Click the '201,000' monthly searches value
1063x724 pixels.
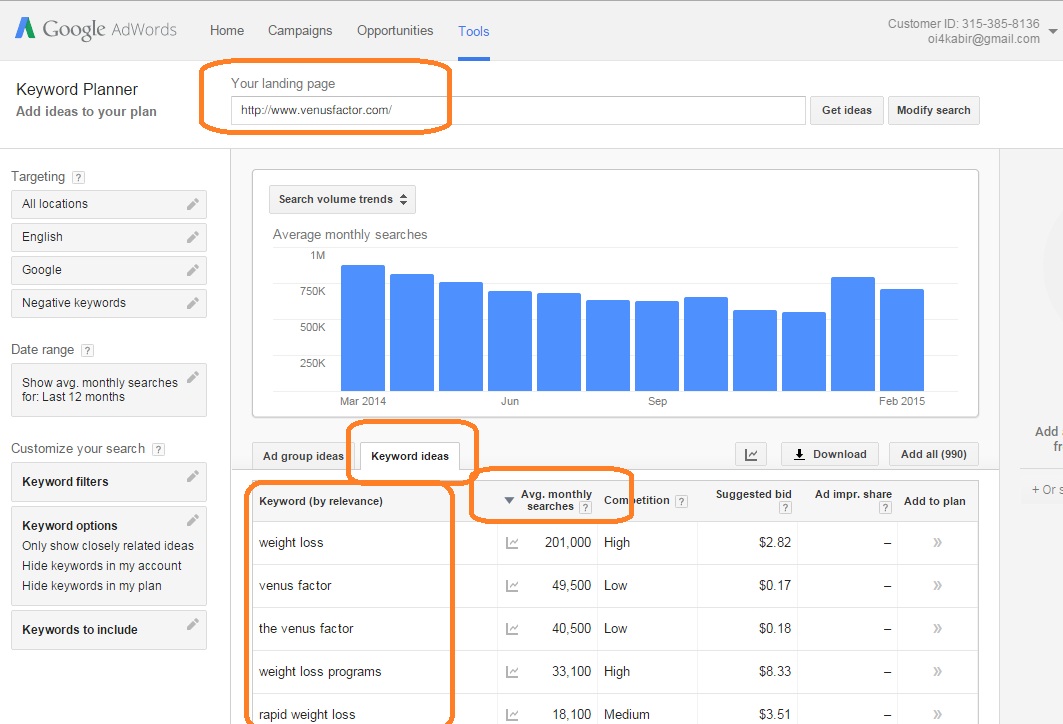click(x=567, y=542)
